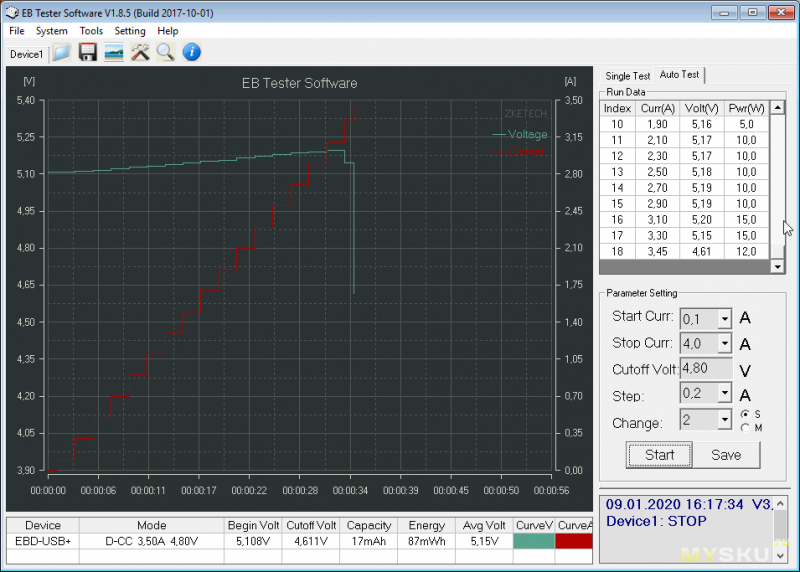Open the blue info icon
Screen dimensions: 800x572
click(x=192, y=52)
